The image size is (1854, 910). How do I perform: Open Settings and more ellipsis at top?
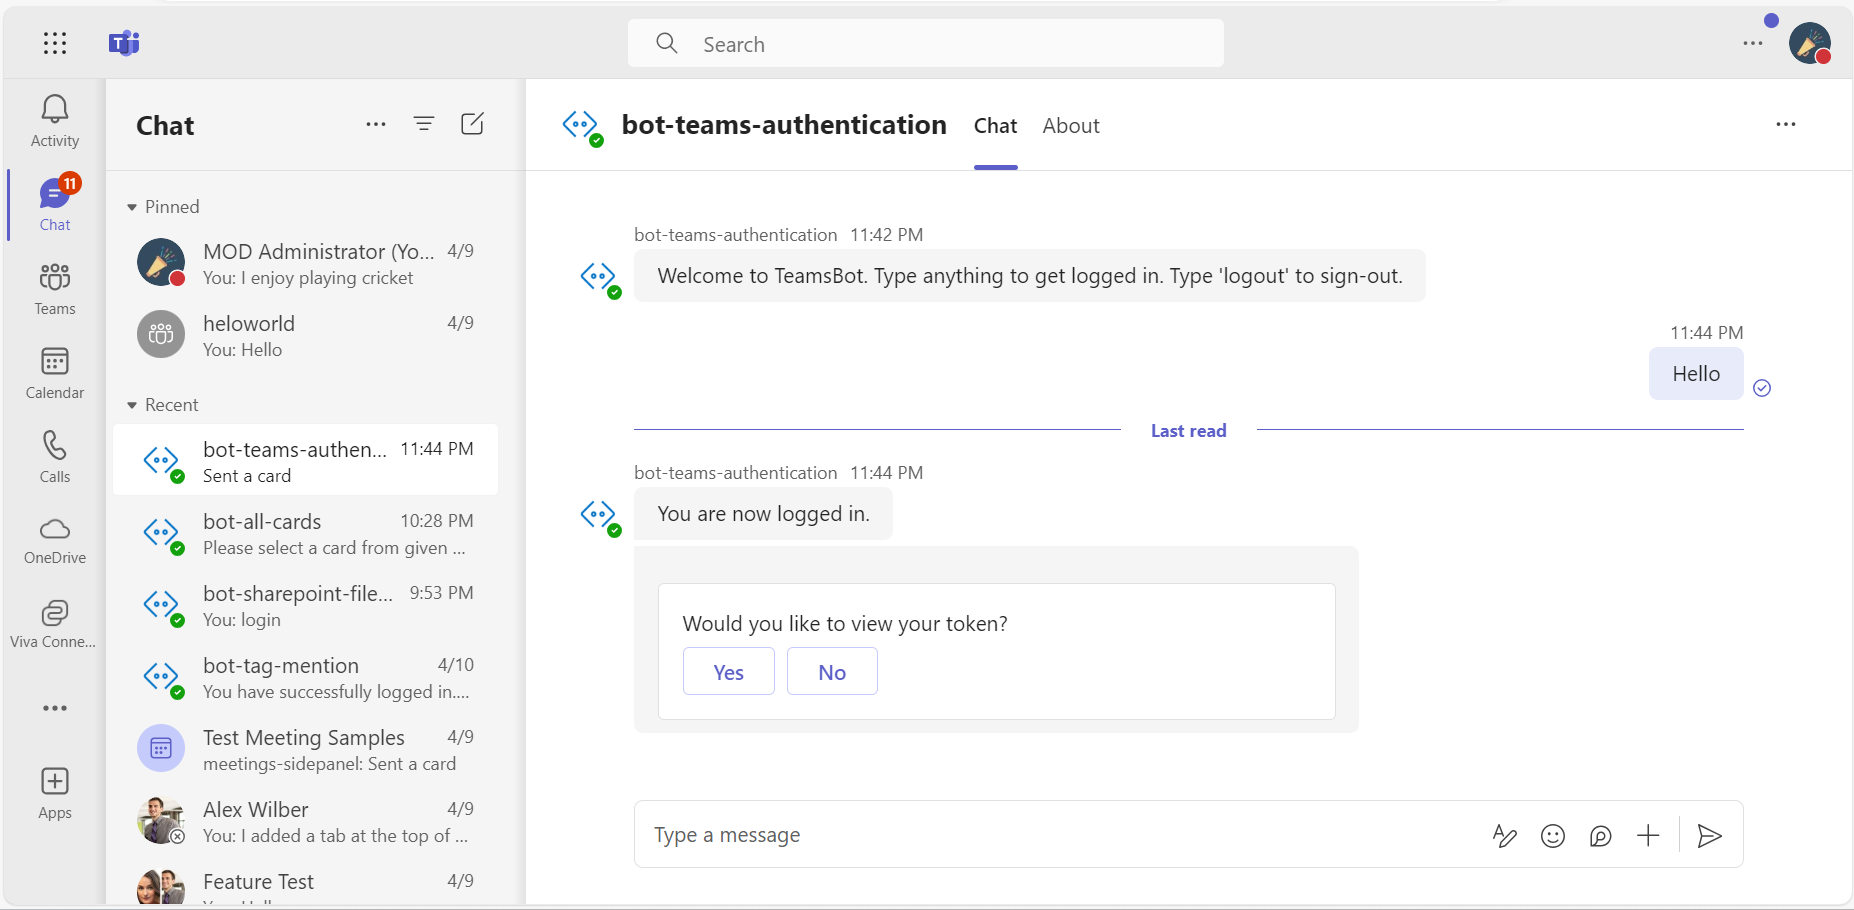[1753, 43]
